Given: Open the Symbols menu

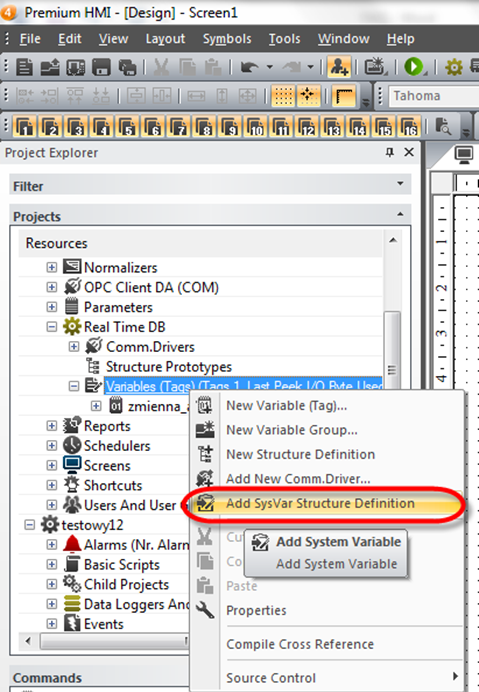Looking at the screenshot, I should (x=227, y=39).
